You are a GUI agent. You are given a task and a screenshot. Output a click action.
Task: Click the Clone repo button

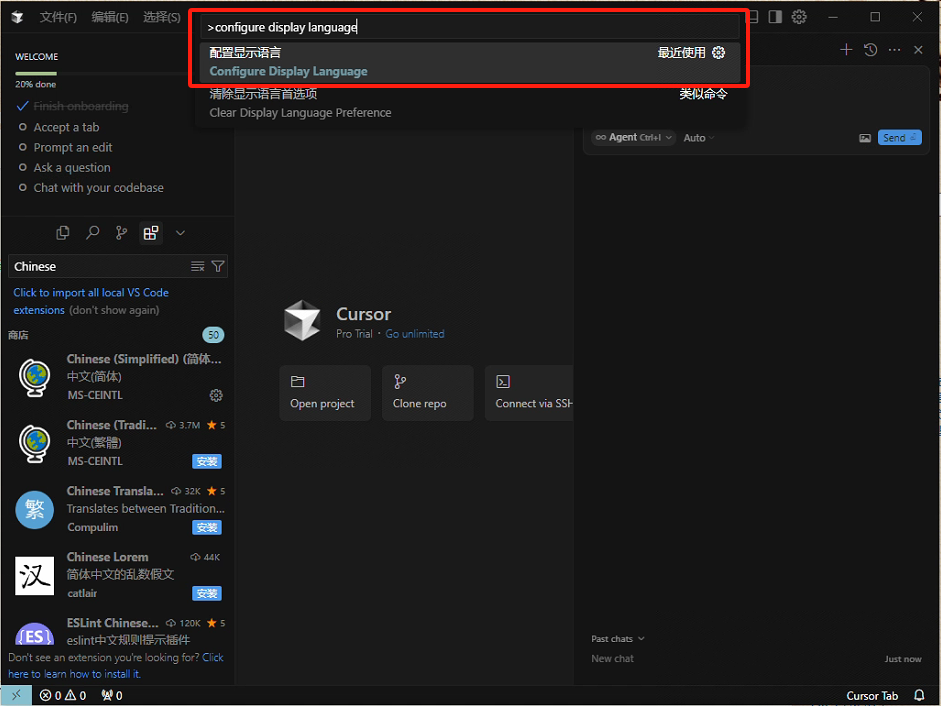coord(427,393)
